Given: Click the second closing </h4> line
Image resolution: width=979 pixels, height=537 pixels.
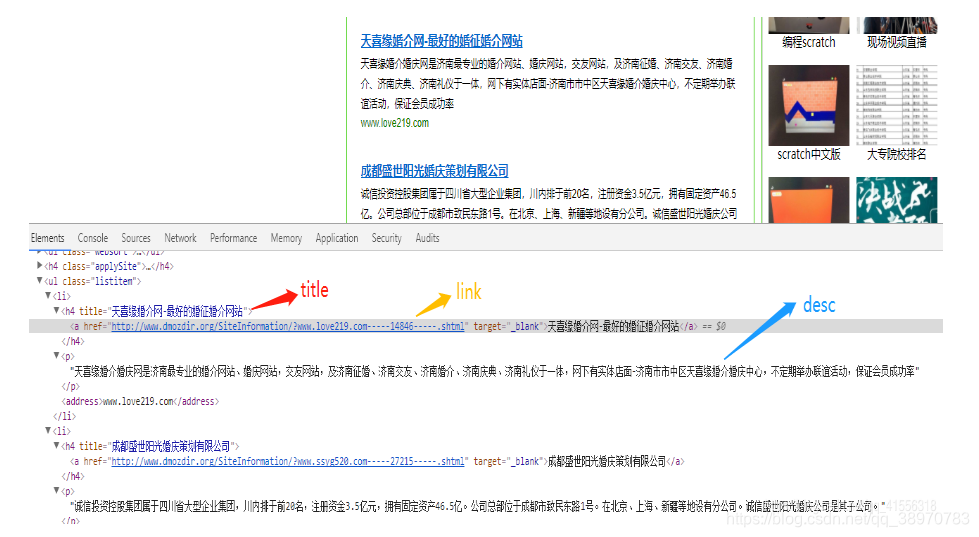Looking at the screenshot, I should pyautogui.click(x=72, y=476).
